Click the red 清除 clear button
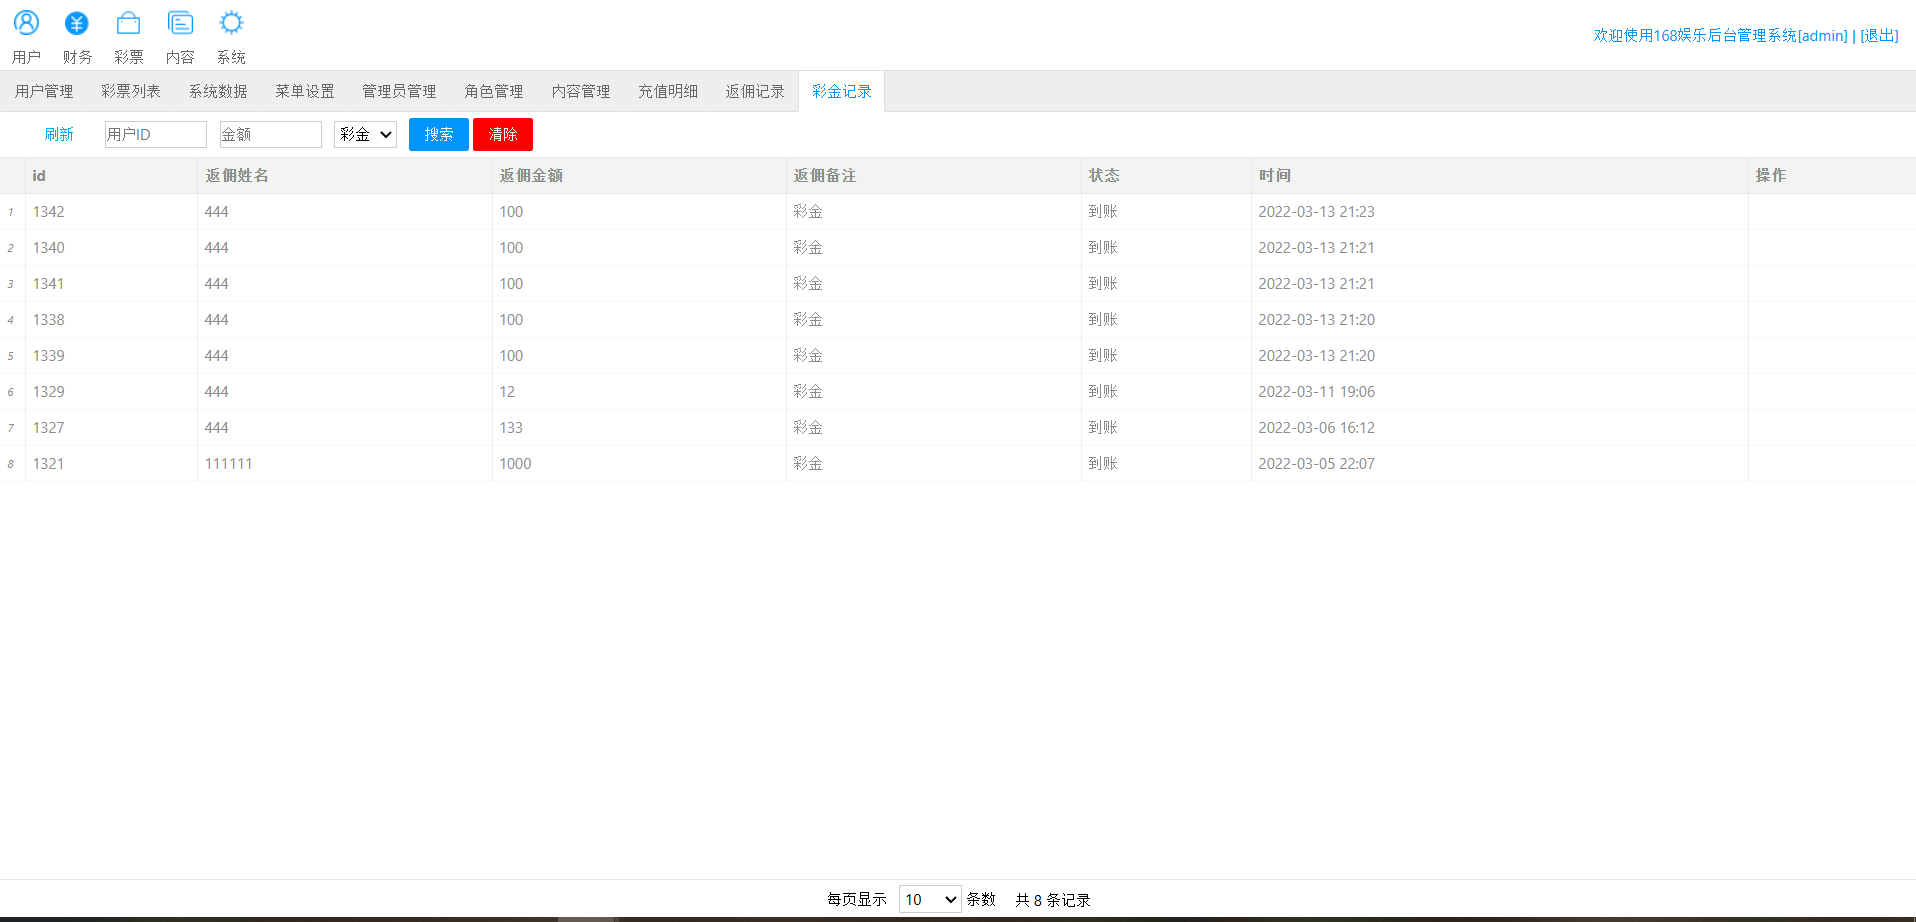 (503, 134)
